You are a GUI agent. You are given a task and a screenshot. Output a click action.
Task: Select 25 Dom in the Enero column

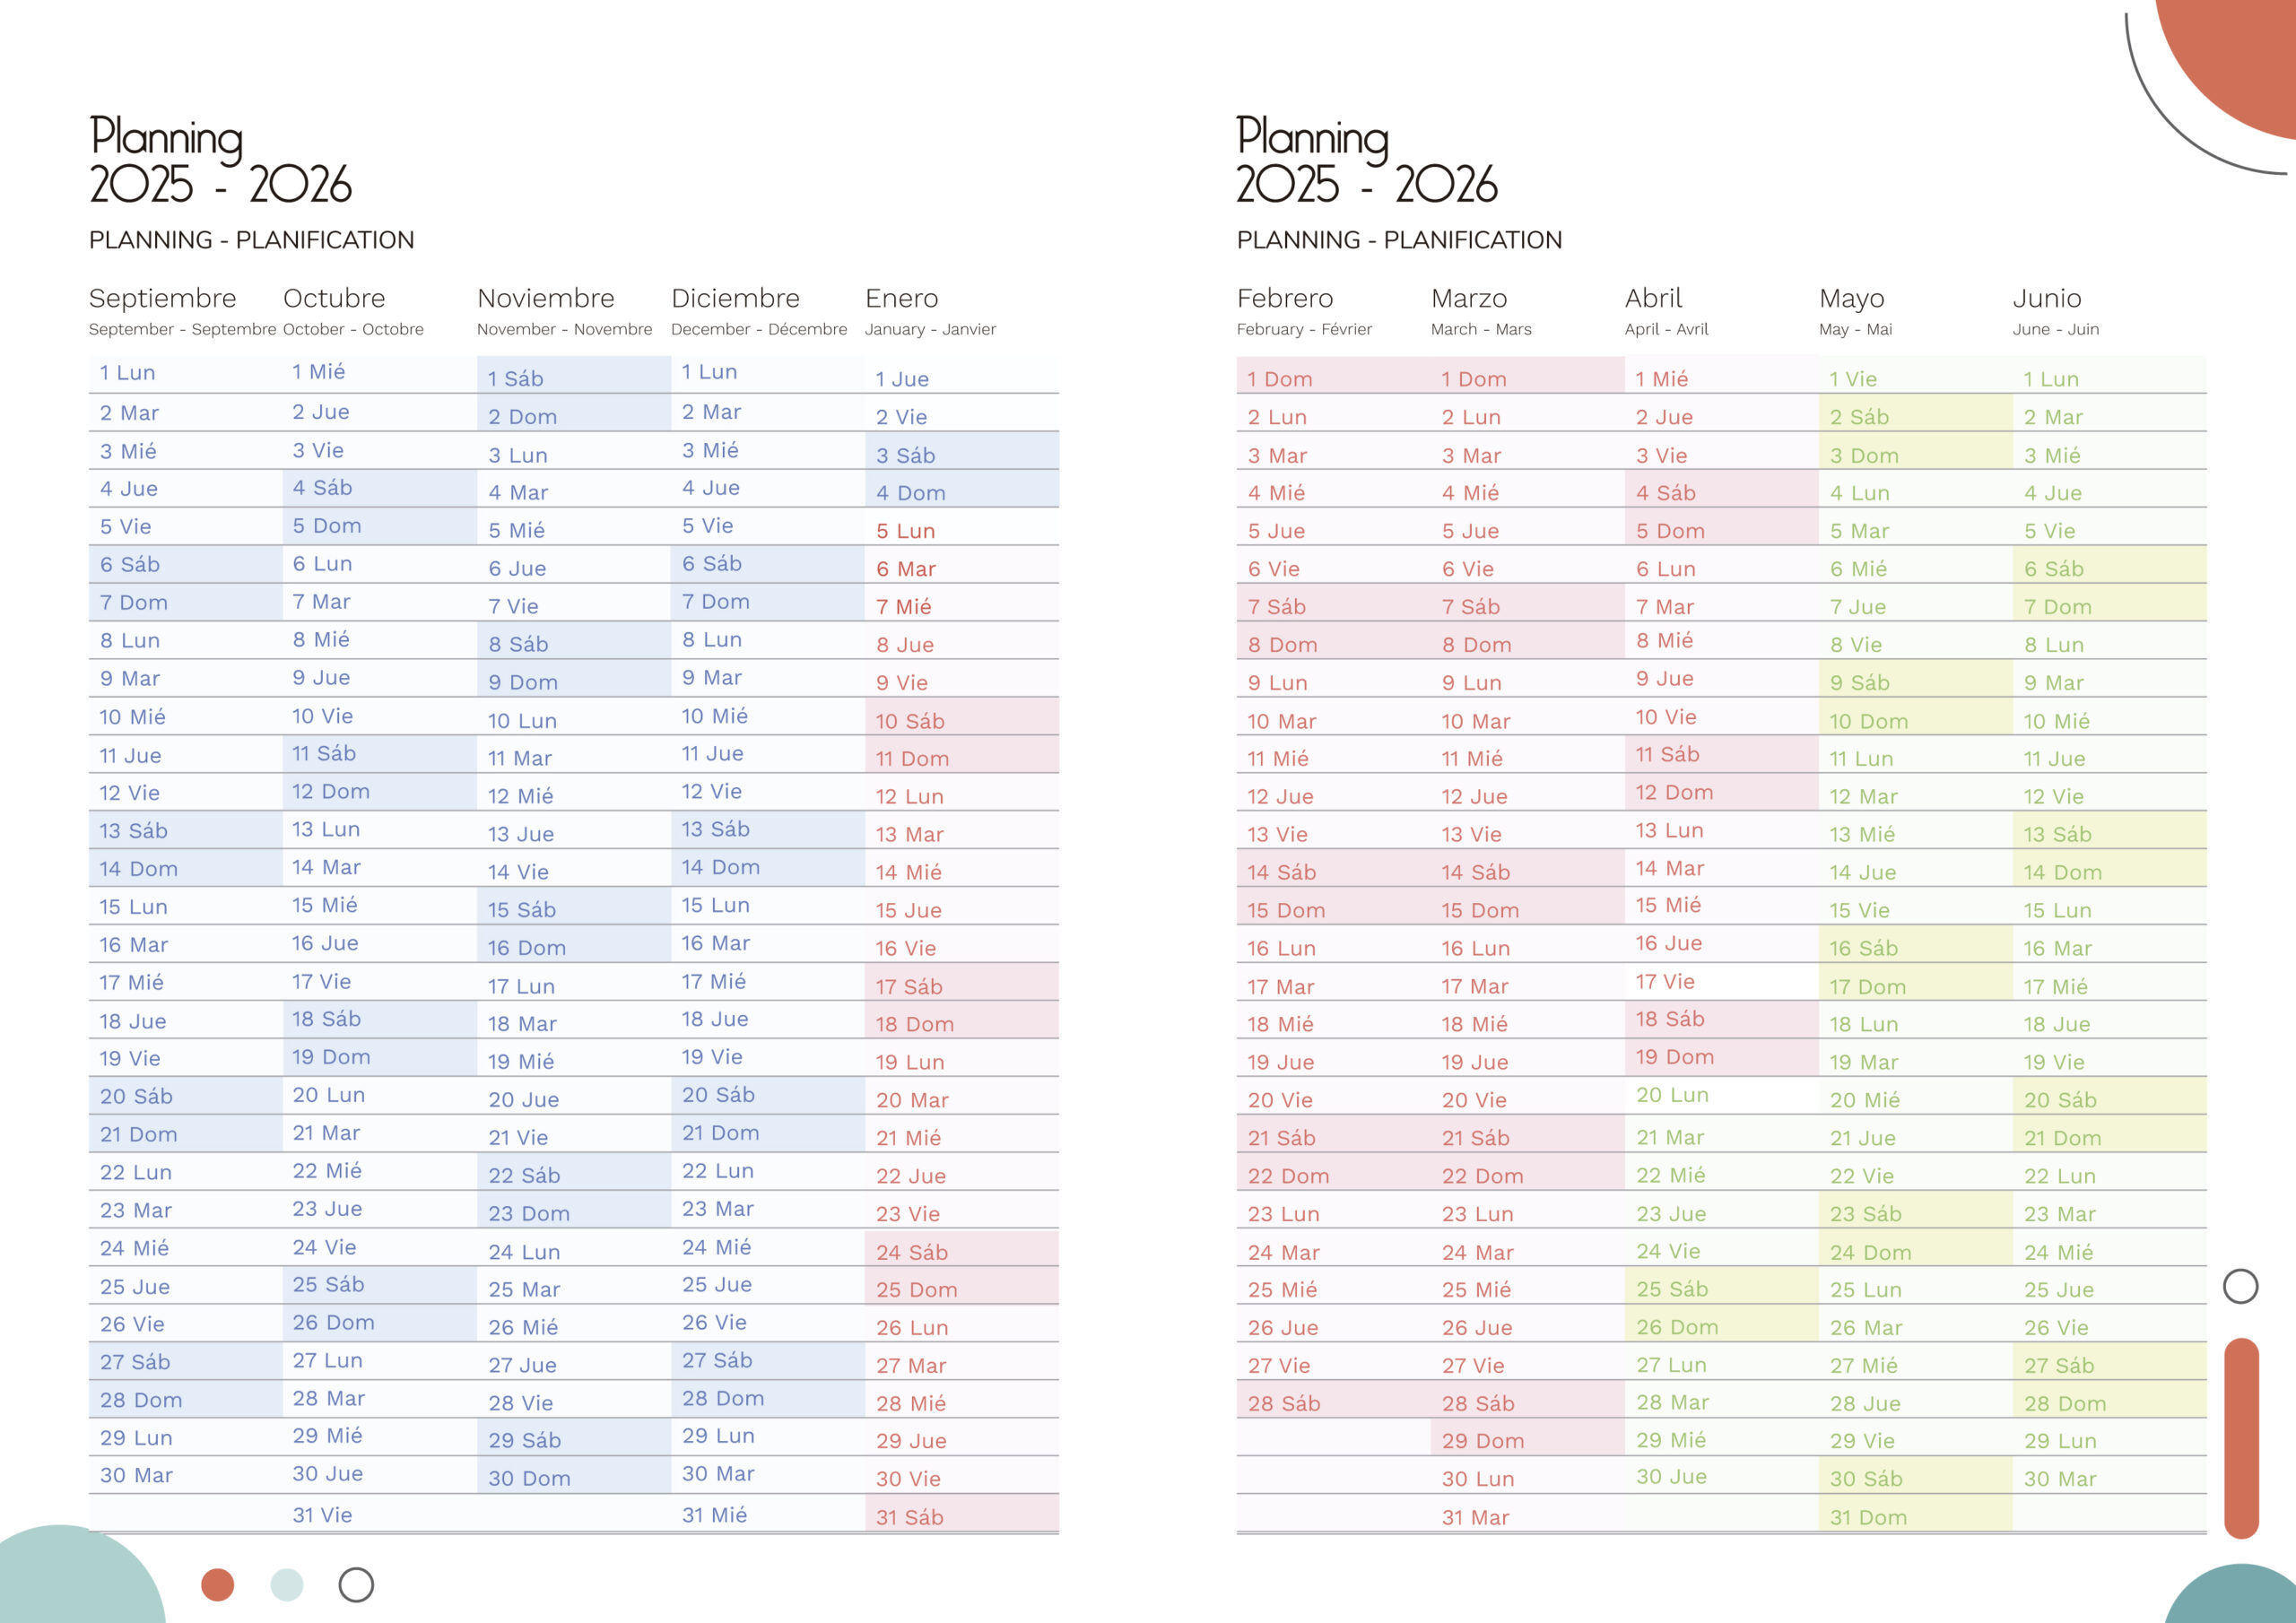point(917,1289)
